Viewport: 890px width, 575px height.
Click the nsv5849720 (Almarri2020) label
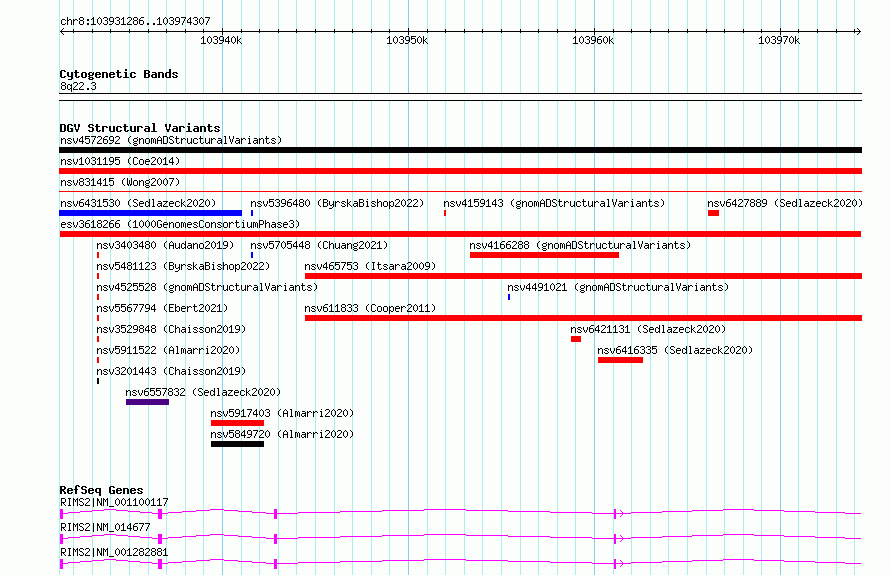click(x=282, y=434)
